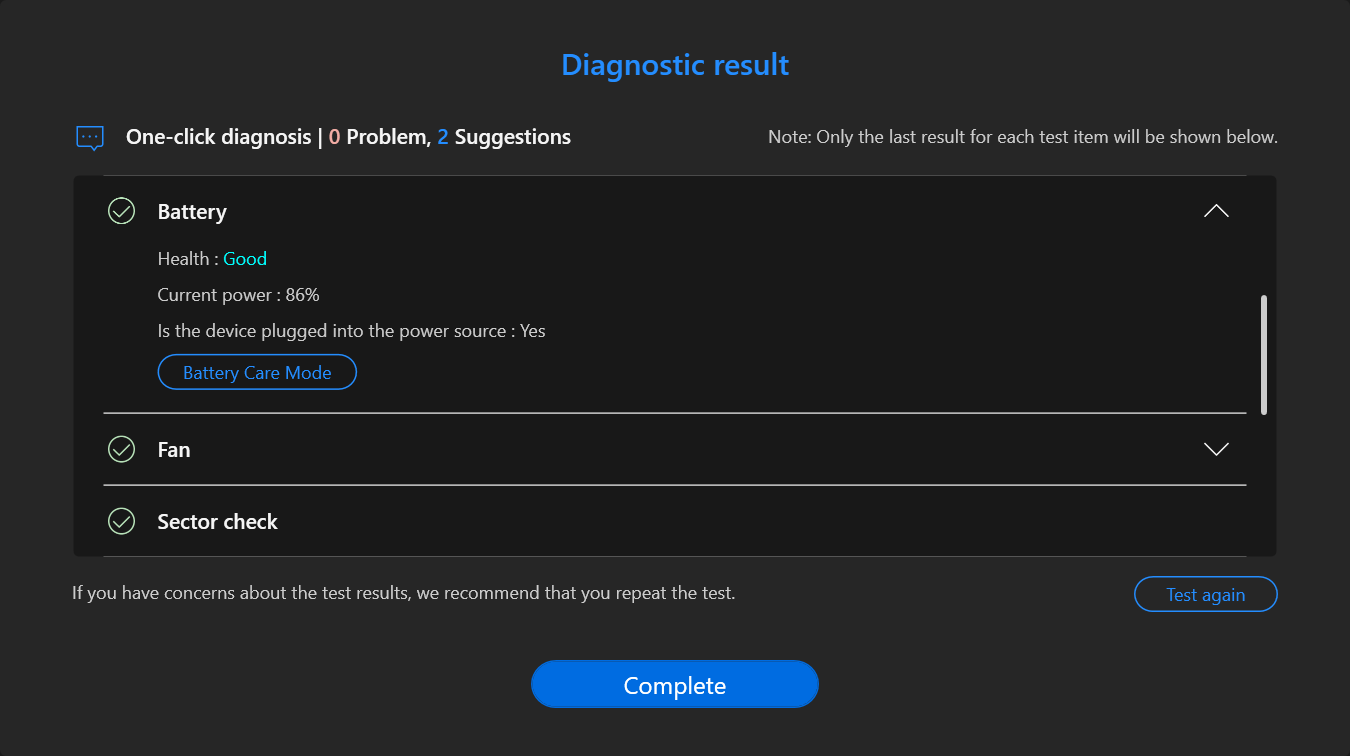Click the Diagnostic result heading
1350x756 pixels.
pos(675,65)
